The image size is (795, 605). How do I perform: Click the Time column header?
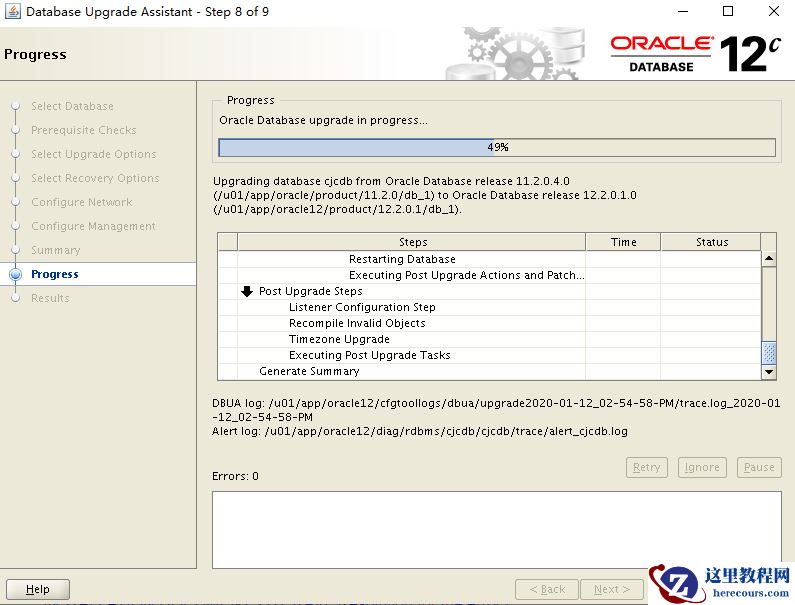[x=623, y=242]
